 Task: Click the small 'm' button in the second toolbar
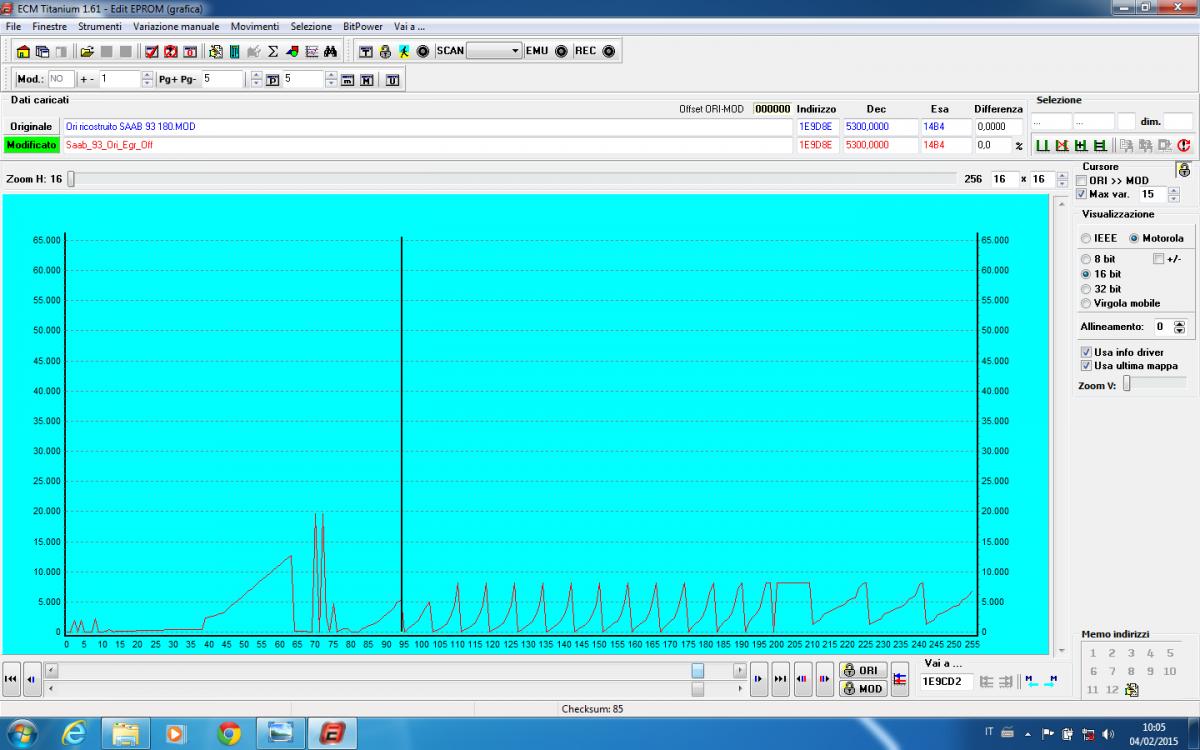pyautogui.click(x=348, y=80)
